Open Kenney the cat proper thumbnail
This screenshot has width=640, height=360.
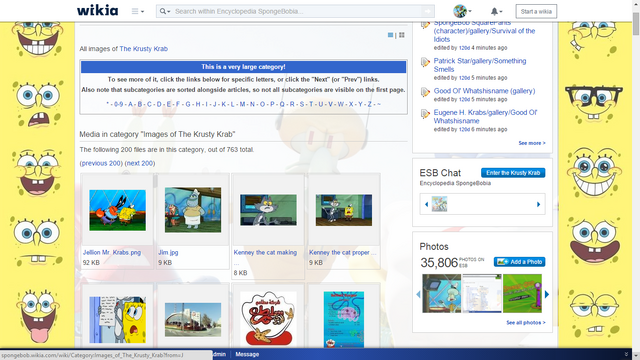pos(344,210)
